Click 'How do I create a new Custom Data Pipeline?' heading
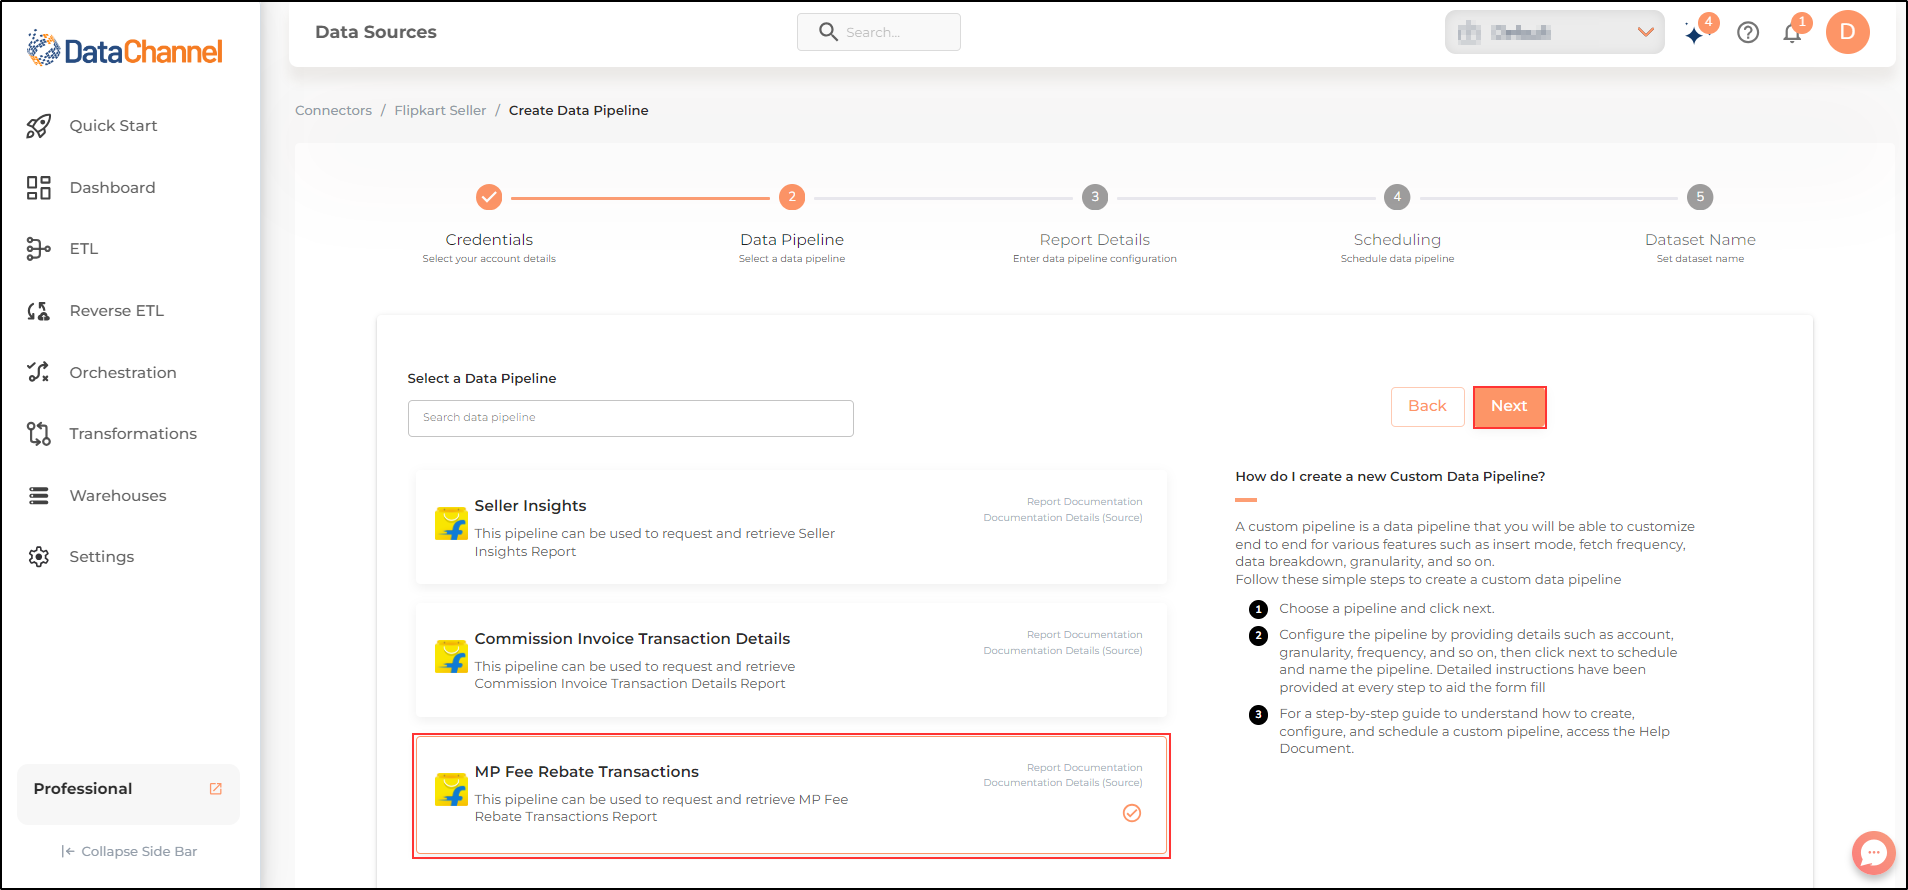The width and height of the screenshot is (1908, 890). (1390, 477)
